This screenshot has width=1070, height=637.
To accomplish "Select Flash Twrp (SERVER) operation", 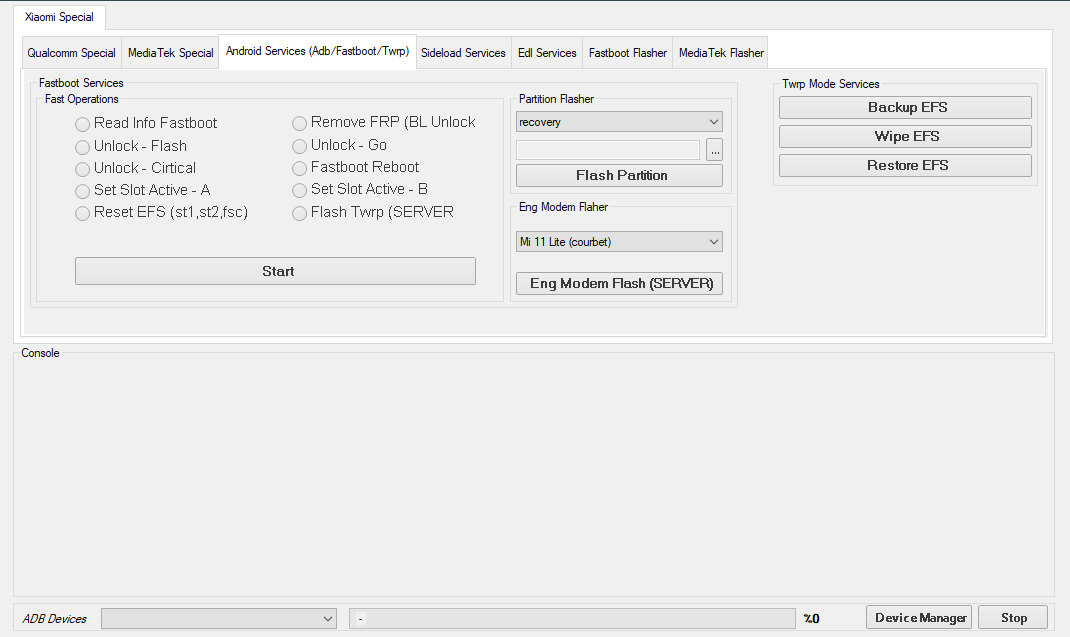I will (299, 212).
